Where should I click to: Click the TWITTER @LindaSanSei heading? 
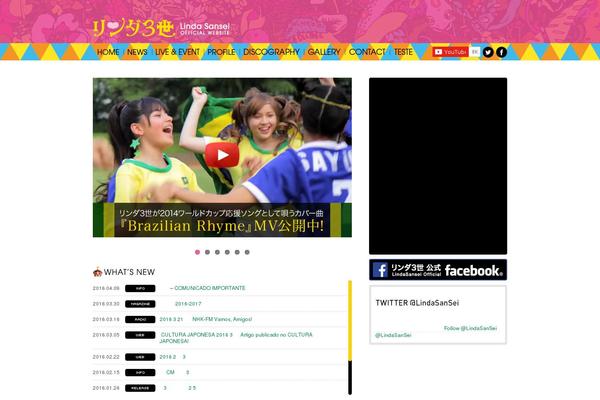click(417, 303)
